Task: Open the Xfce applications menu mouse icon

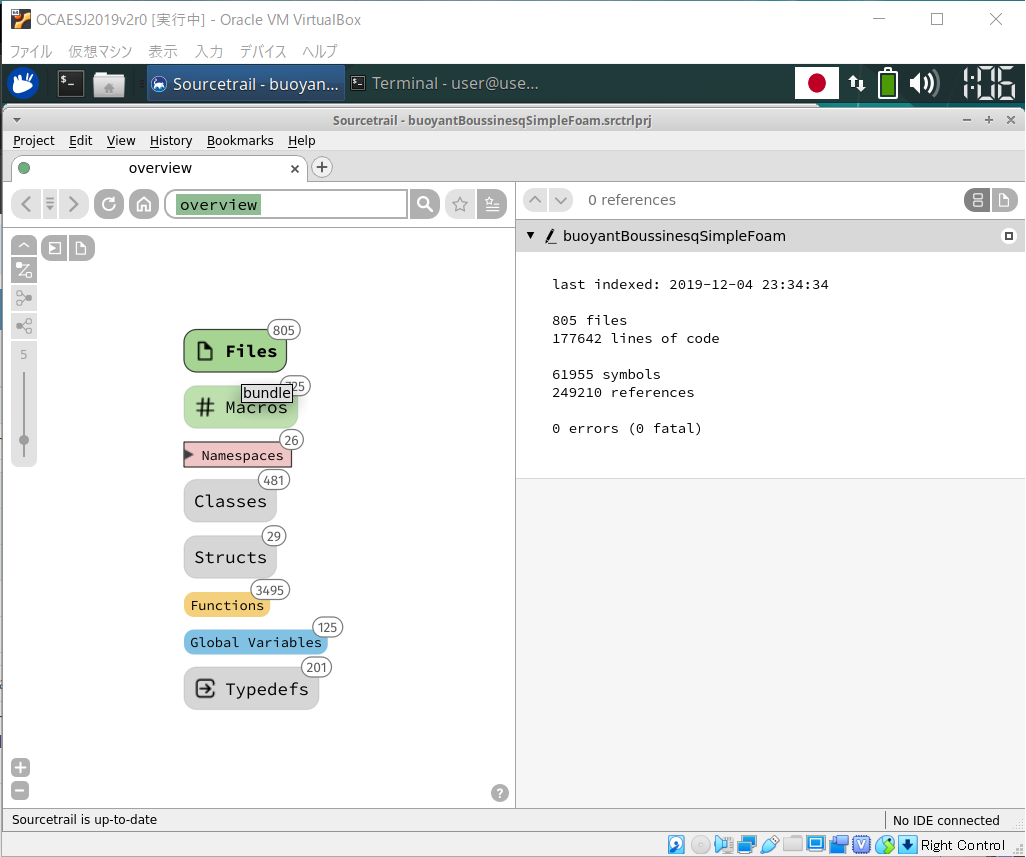Action: pyautogui.click(x=23, y=83)
